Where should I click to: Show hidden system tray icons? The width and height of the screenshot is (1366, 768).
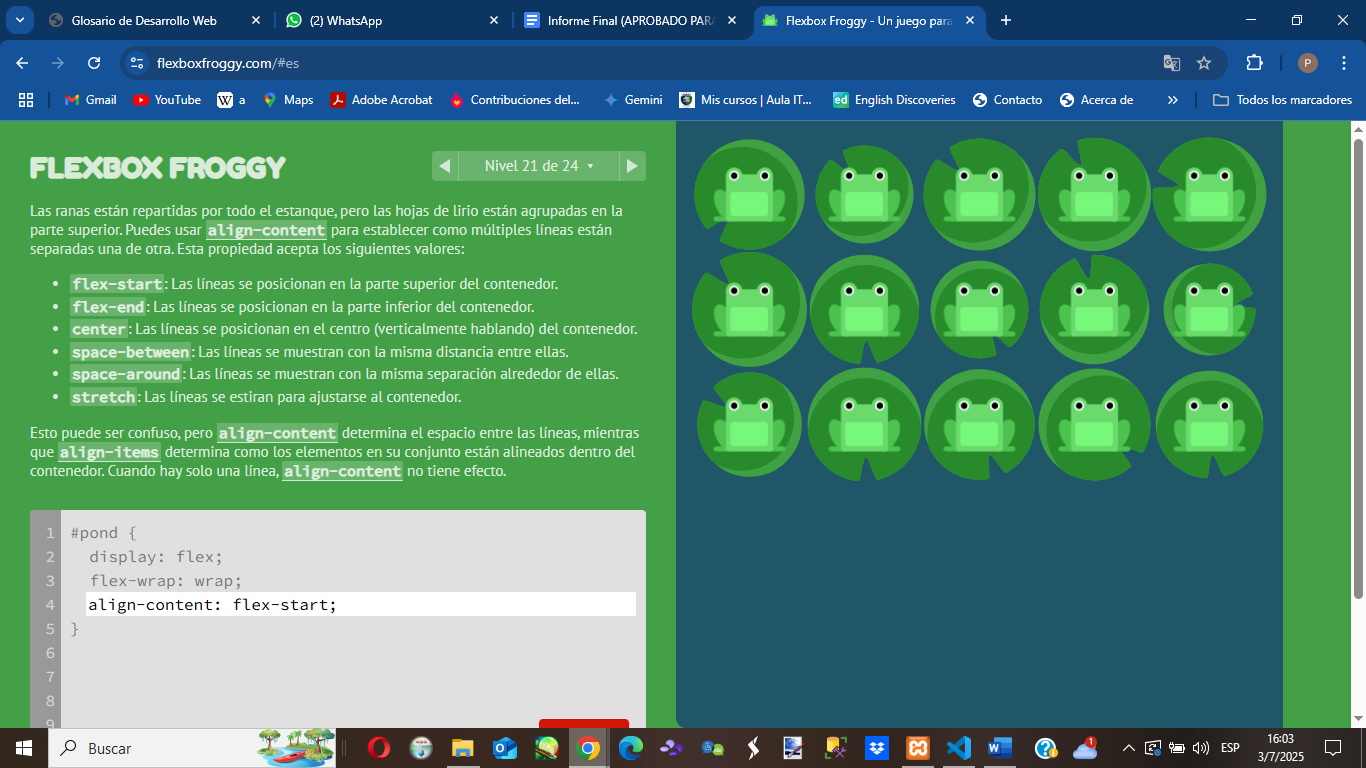click(1129, 748)
